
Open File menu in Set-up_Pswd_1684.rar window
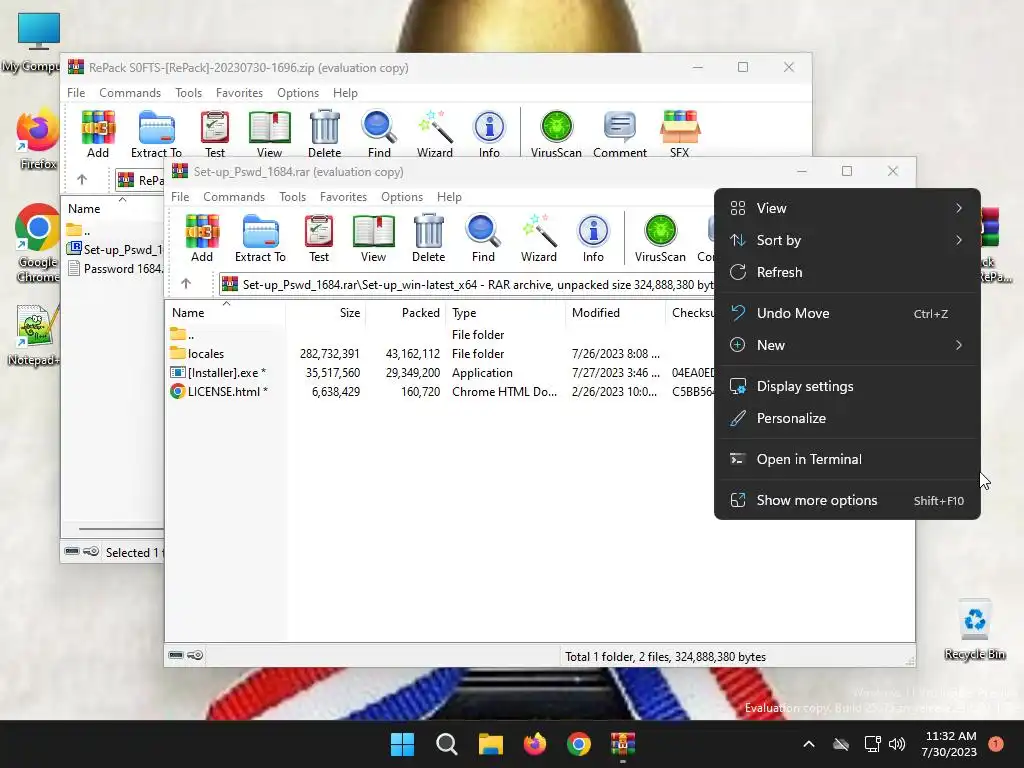tap(180, 197)
